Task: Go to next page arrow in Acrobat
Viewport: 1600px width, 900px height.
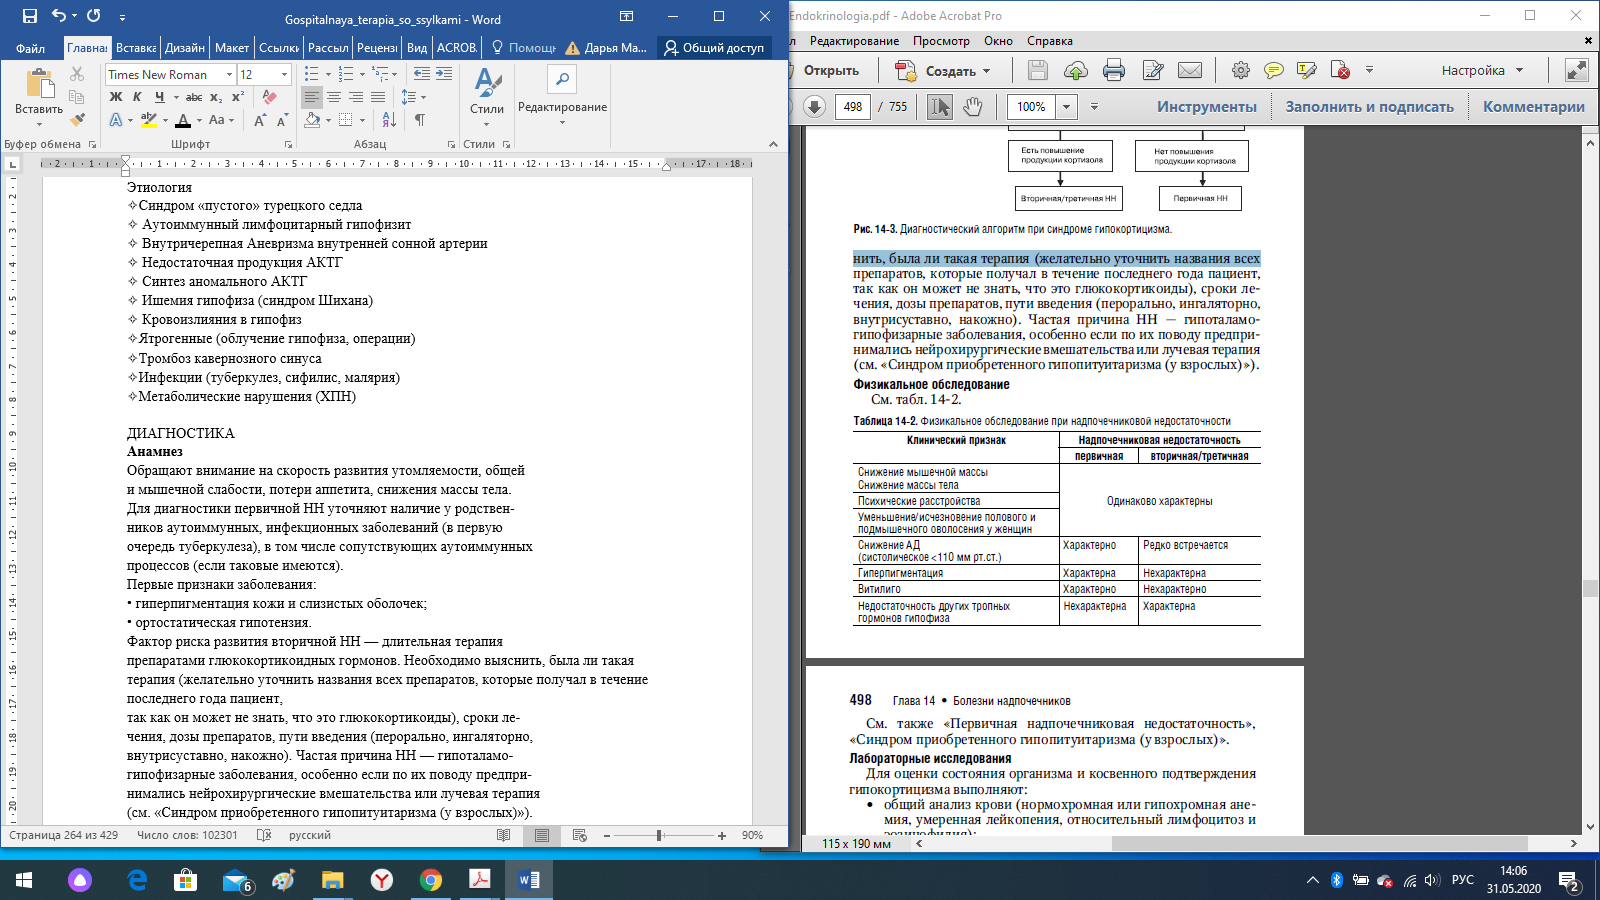Action: point(814,107)
